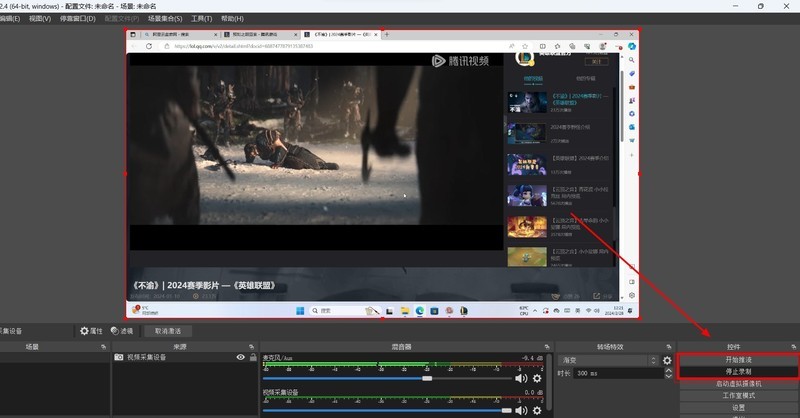This screenshot has height=418, width=800.
Task: Select the first browser tab in preview
Action: click(180, 34)
